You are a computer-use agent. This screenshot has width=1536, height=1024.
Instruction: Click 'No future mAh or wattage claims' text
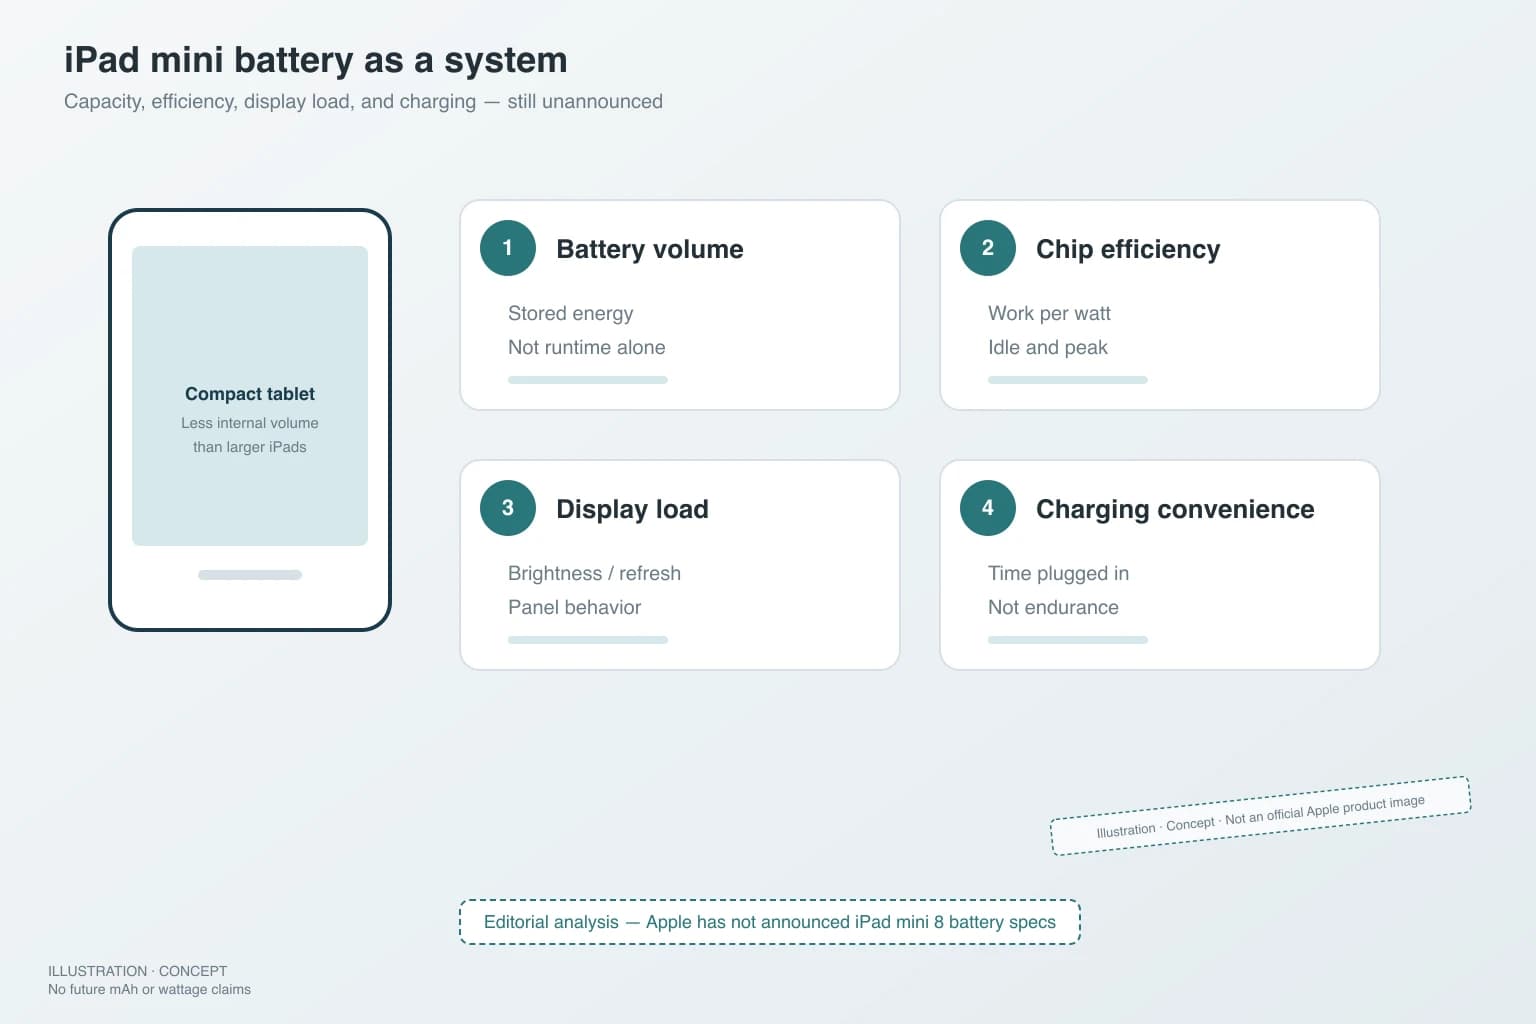(x=150, y=989)
